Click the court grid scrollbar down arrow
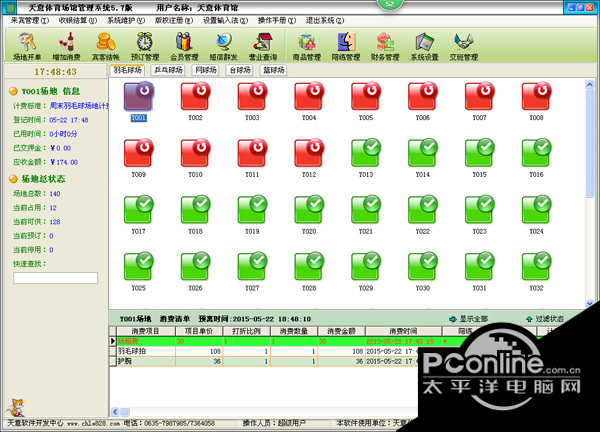 (x=589, y=303)
